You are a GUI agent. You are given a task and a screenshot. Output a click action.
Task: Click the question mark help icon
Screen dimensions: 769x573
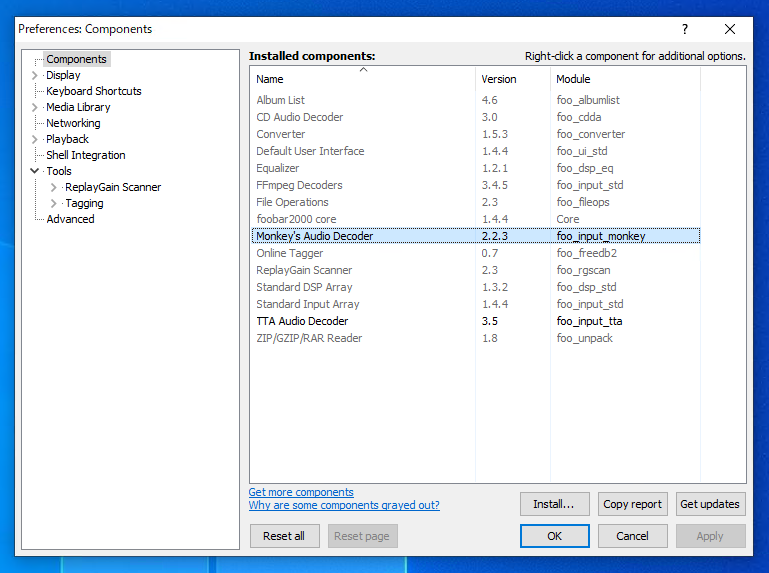click(x=685, y=29)
